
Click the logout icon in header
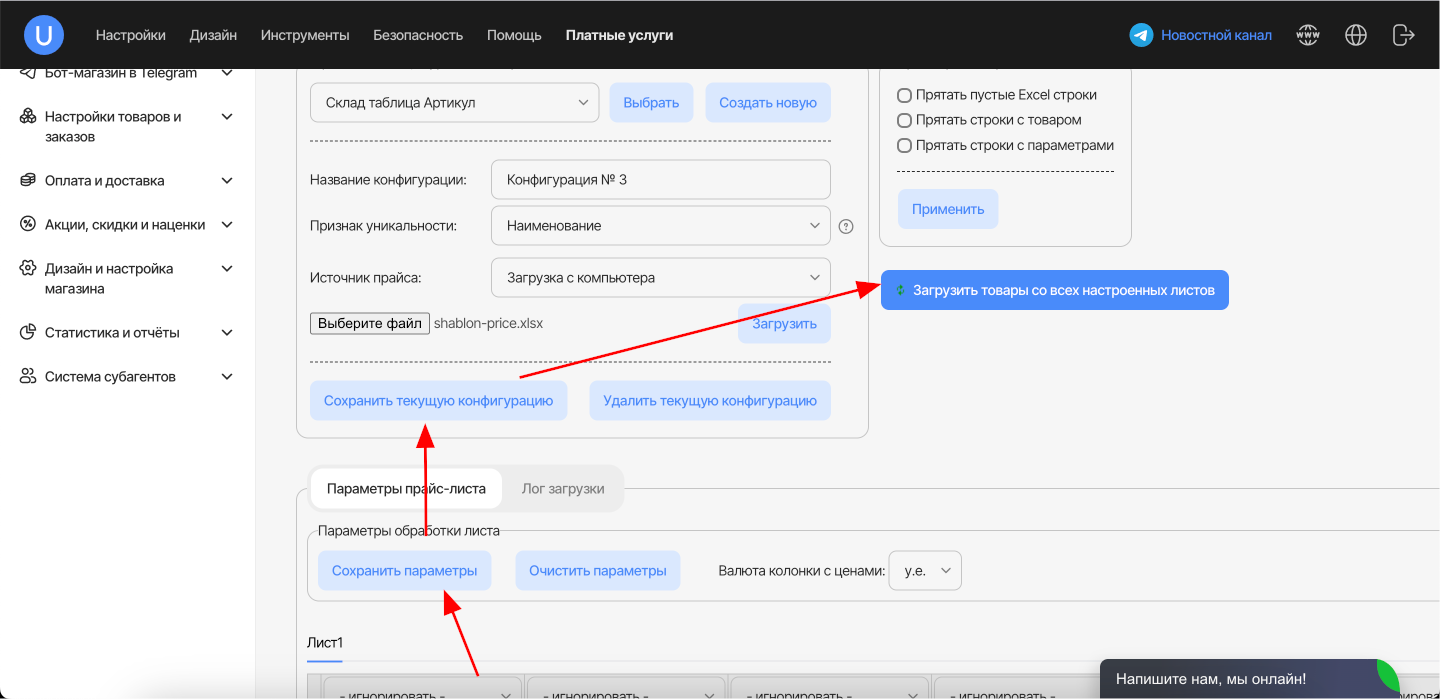click(1403, 35)
